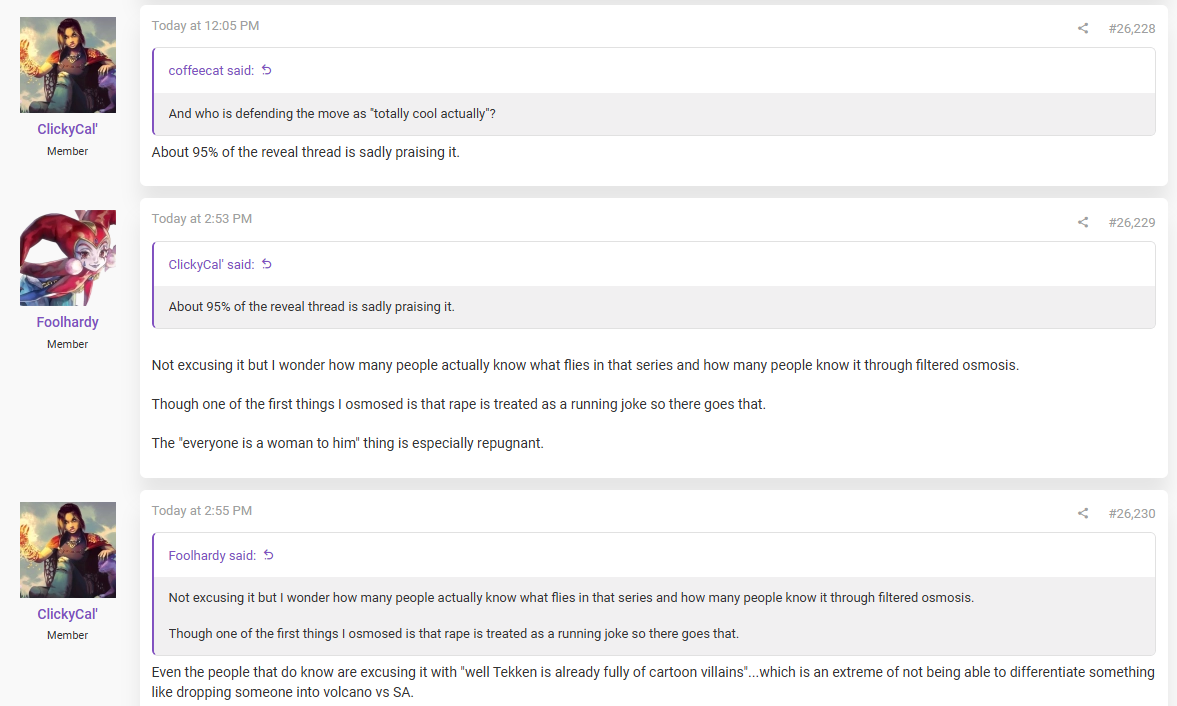
Task: Click 'Today at 2:55 PM' timestamp
Action: pos(202,510)
